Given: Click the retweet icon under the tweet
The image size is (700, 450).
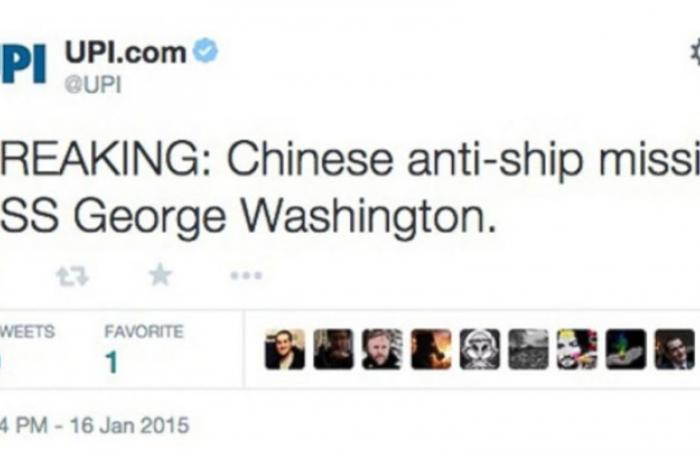Looking at the screenshot, I should [73, 276].
